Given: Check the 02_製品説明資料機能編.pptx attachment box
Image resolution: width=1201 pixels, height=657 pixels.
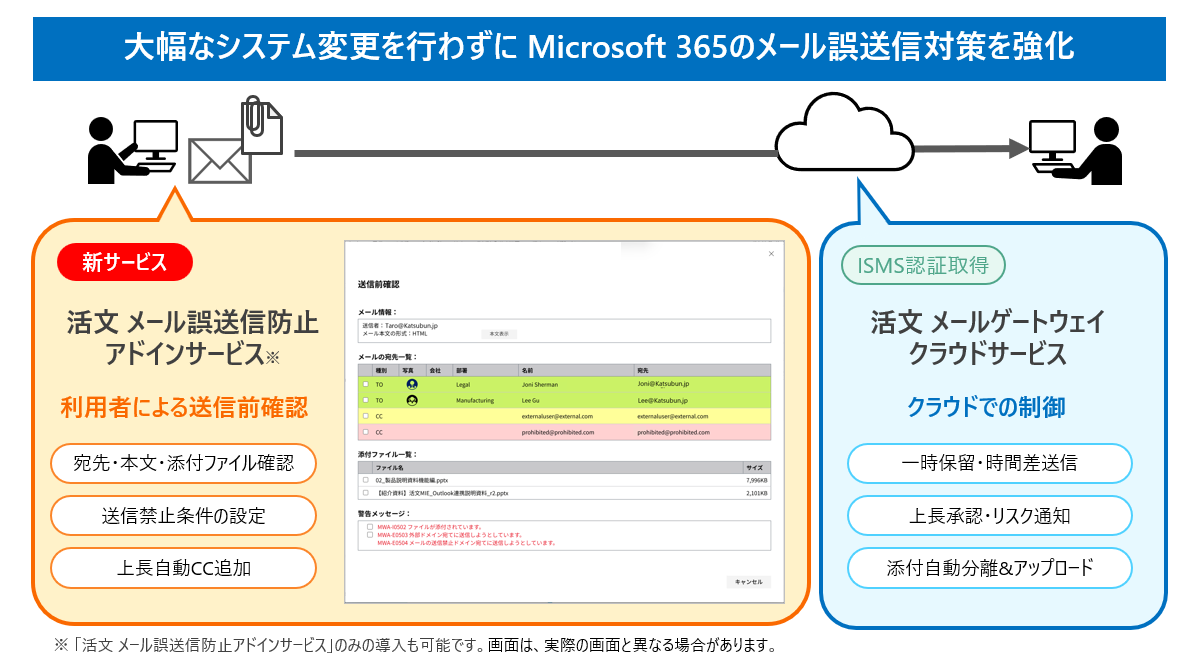Looking at the screenshot, I should [365, 480].
